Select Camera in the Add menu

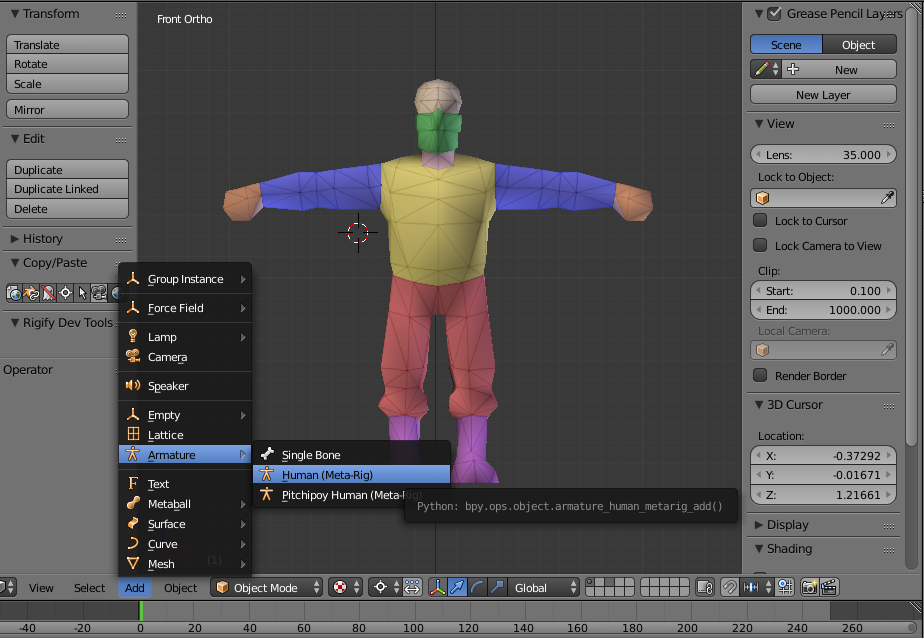pos(185,357)
